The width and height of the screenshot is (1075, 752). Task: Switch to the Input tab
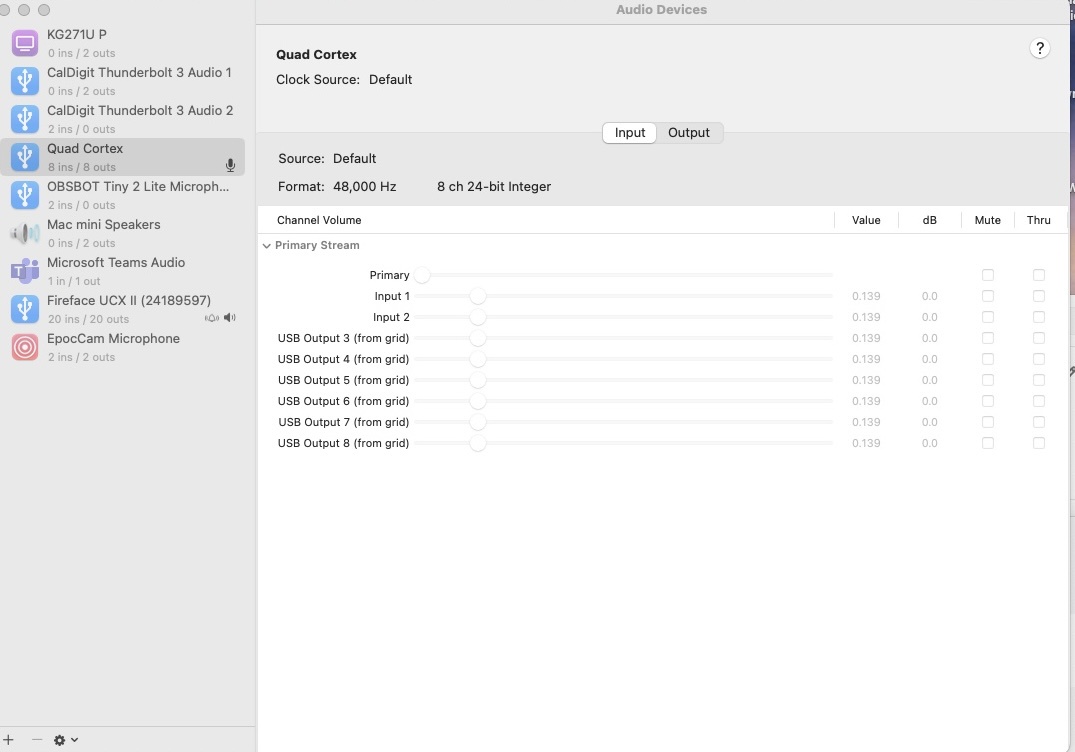click(x=629, y=132)
